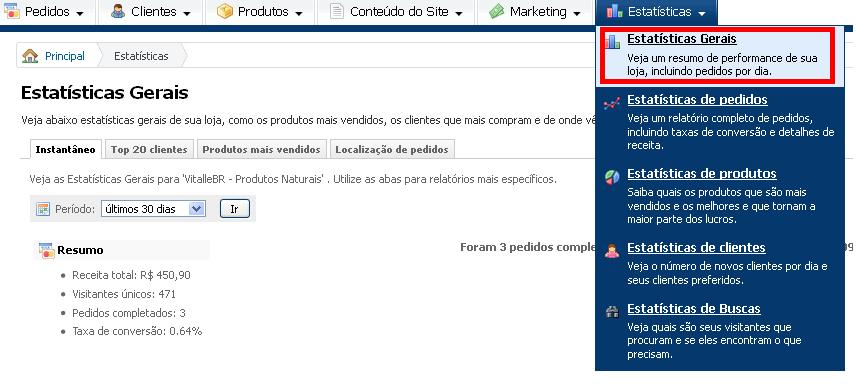Click the 'Foram 3 pedidos' summary text
The height and width of the screenshot is (389, 857).
click(527, 247)
